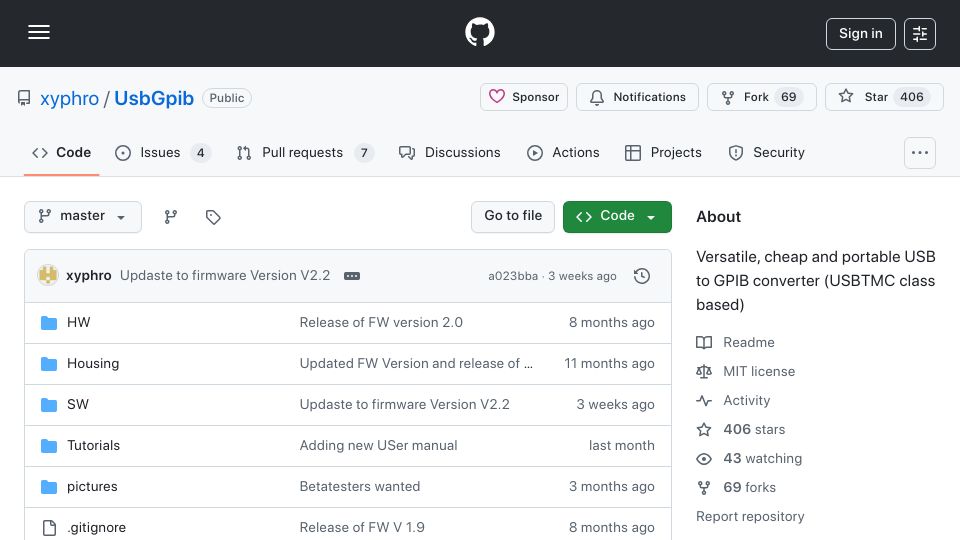The width and height of the screenshot is (960, 540).
Task: Click the Pull requests count badge 7
Action: [364, 153]
